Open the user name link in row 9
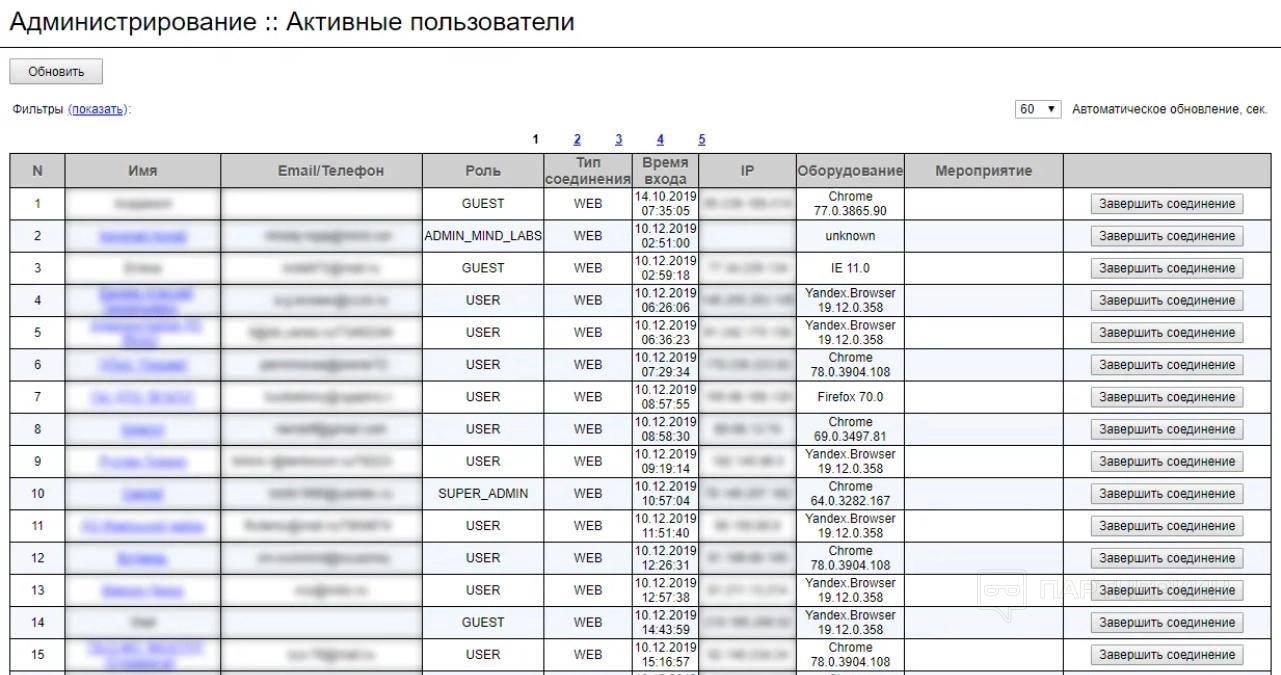 coord(142,461)
